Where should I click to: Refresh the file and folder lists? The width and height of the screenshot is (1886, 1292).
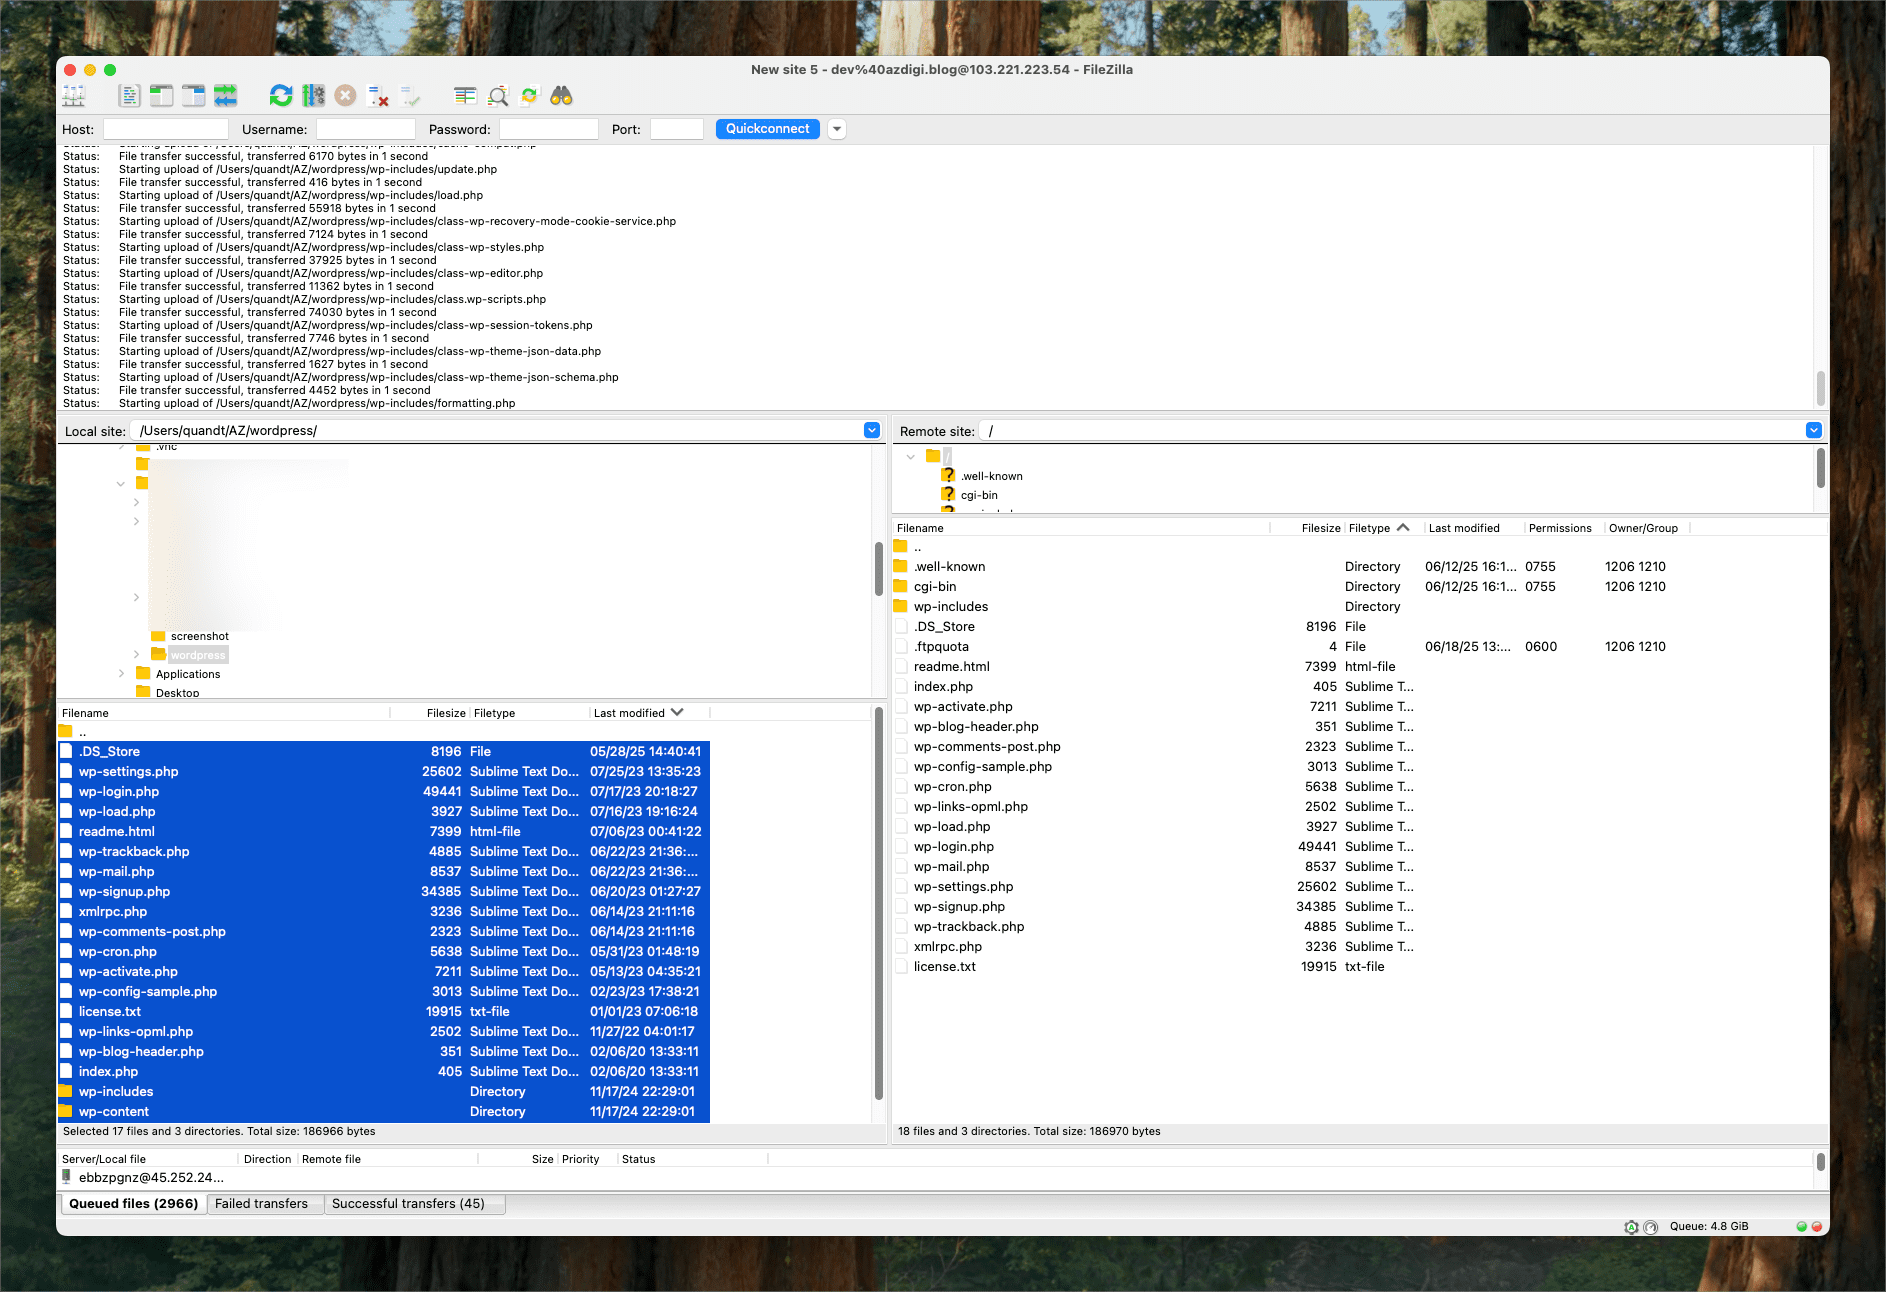pos(281,96)
